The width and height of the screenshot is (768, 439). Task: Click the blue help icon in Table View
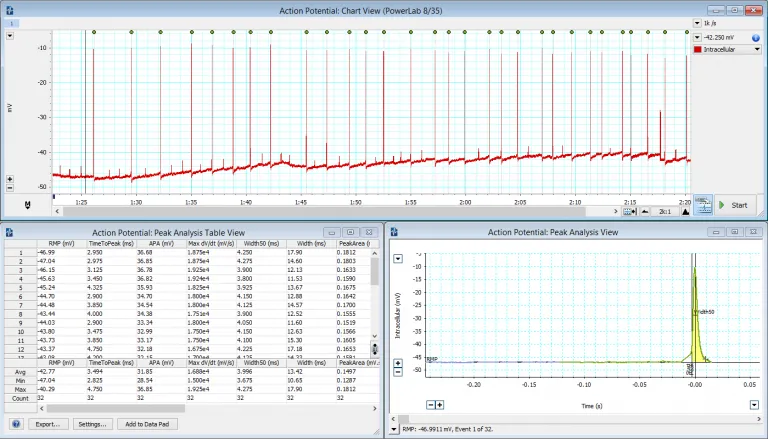(x=15, y=424)
